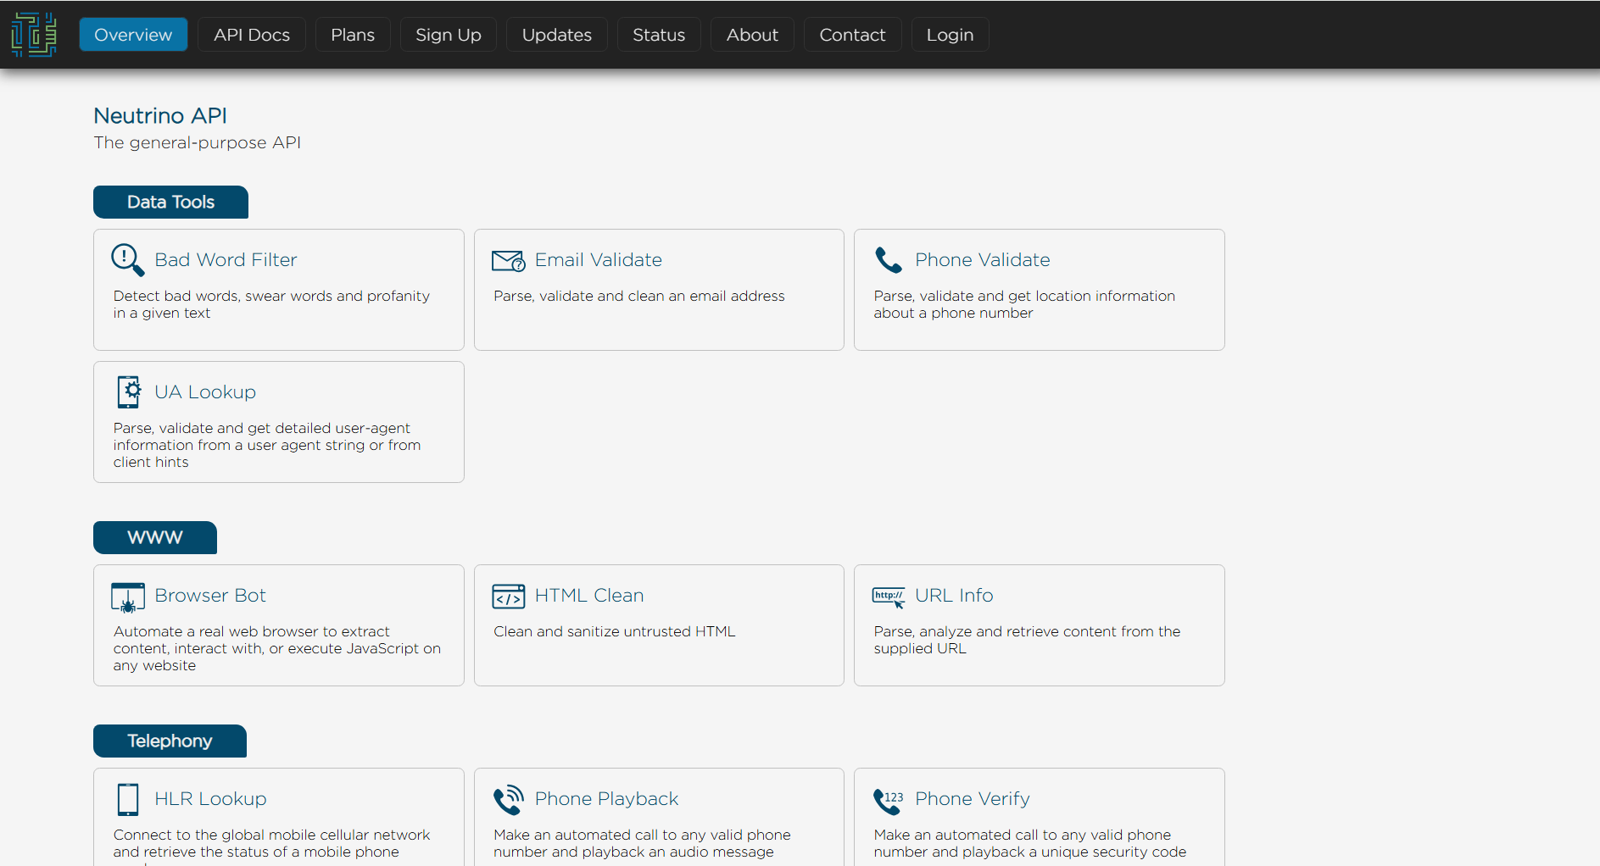Click 'get location information about a phone number' text
Viewport: 1600px width, 866px height.
click(1024, 304)
